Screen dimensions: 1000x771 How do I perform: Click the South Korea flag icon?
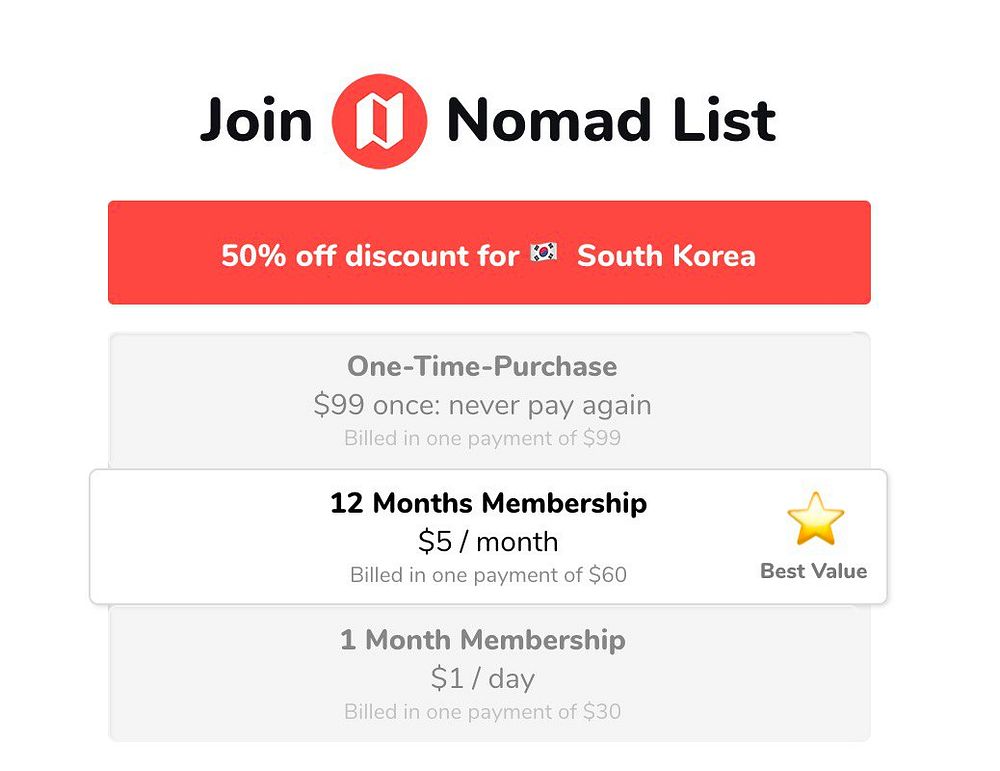pos(545,254)
